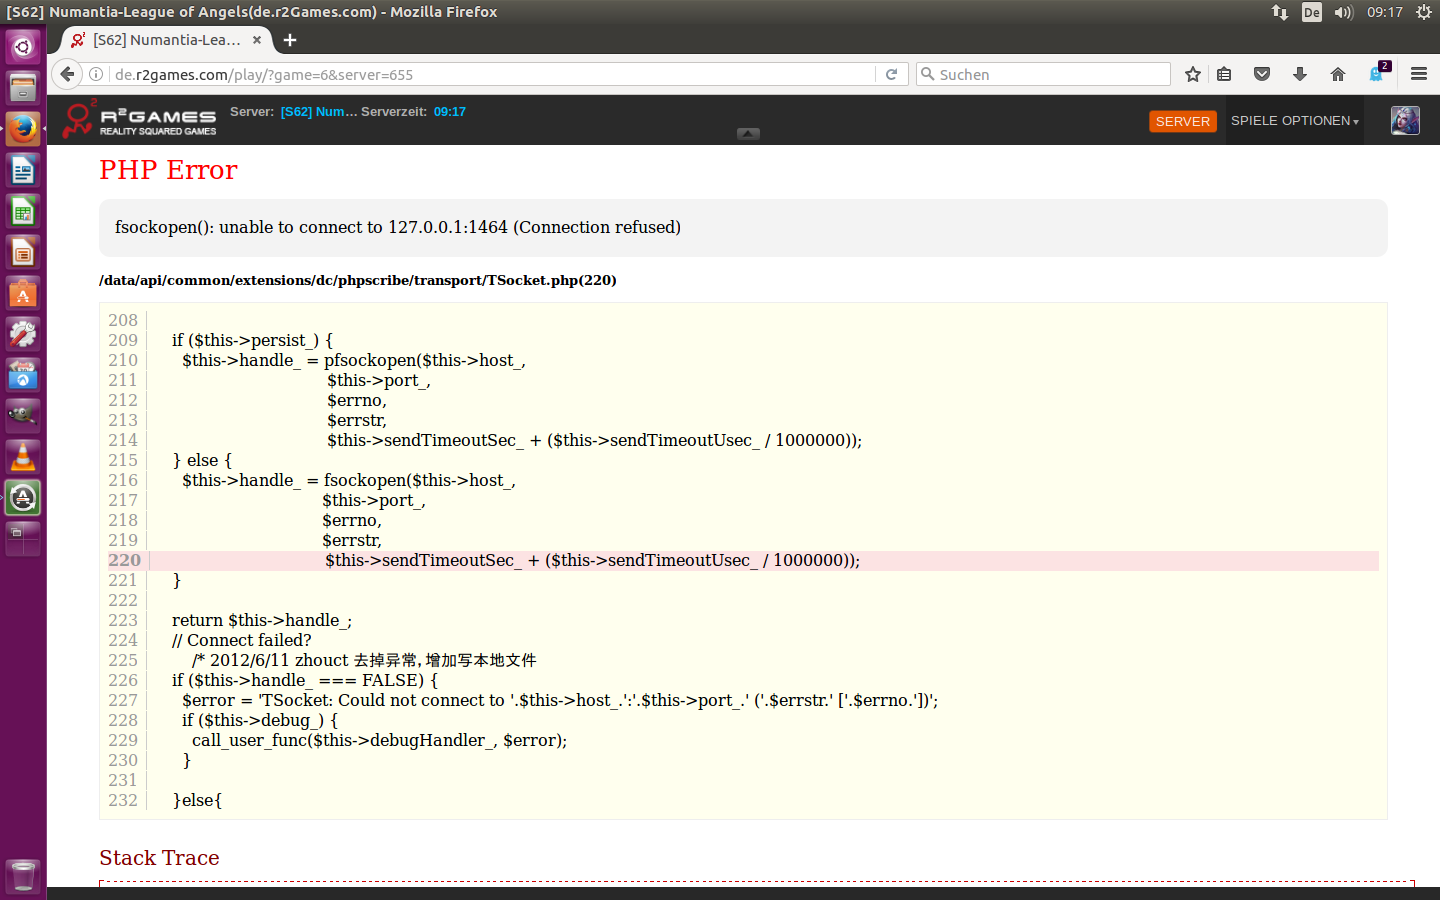Expand the SPIELE OPTIONEN dropdown
This screenshot has height=900, width=1440.
(x=1294, y=121)
